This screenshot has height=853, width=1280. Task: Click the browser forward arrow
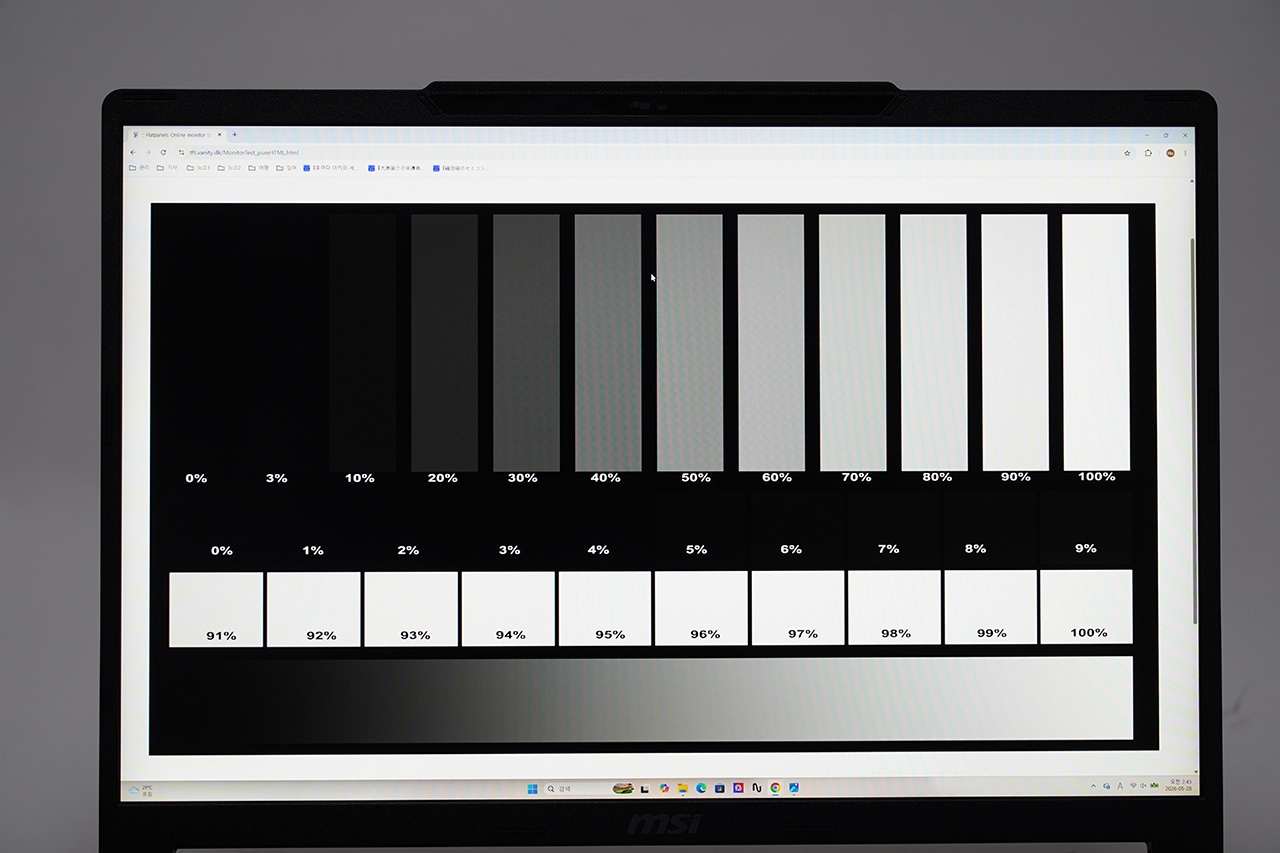[148, 153]
